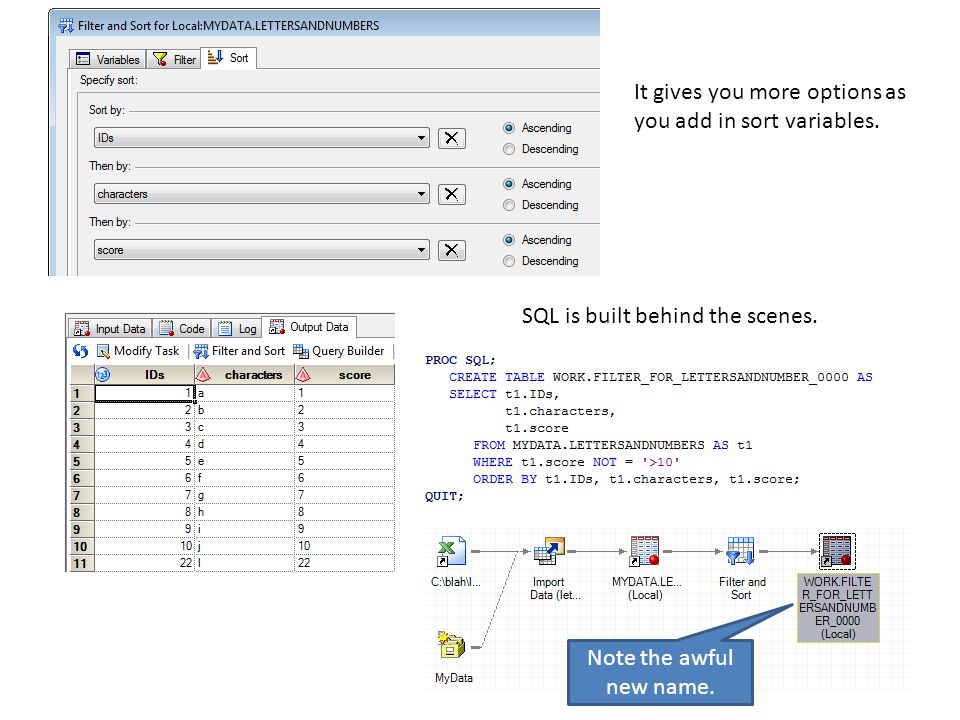Select the Sort tab
This screenshot has width=960, height=720.
tap(228, 58)
